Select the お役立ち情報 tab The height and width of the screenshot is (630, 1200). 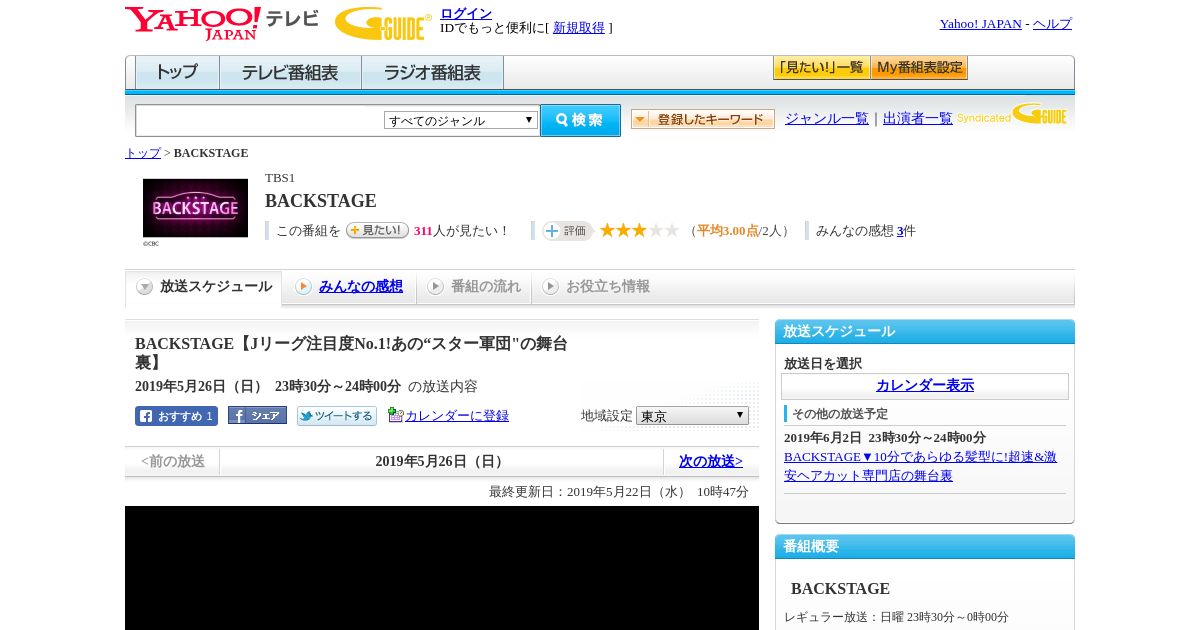tap(596, 287)
